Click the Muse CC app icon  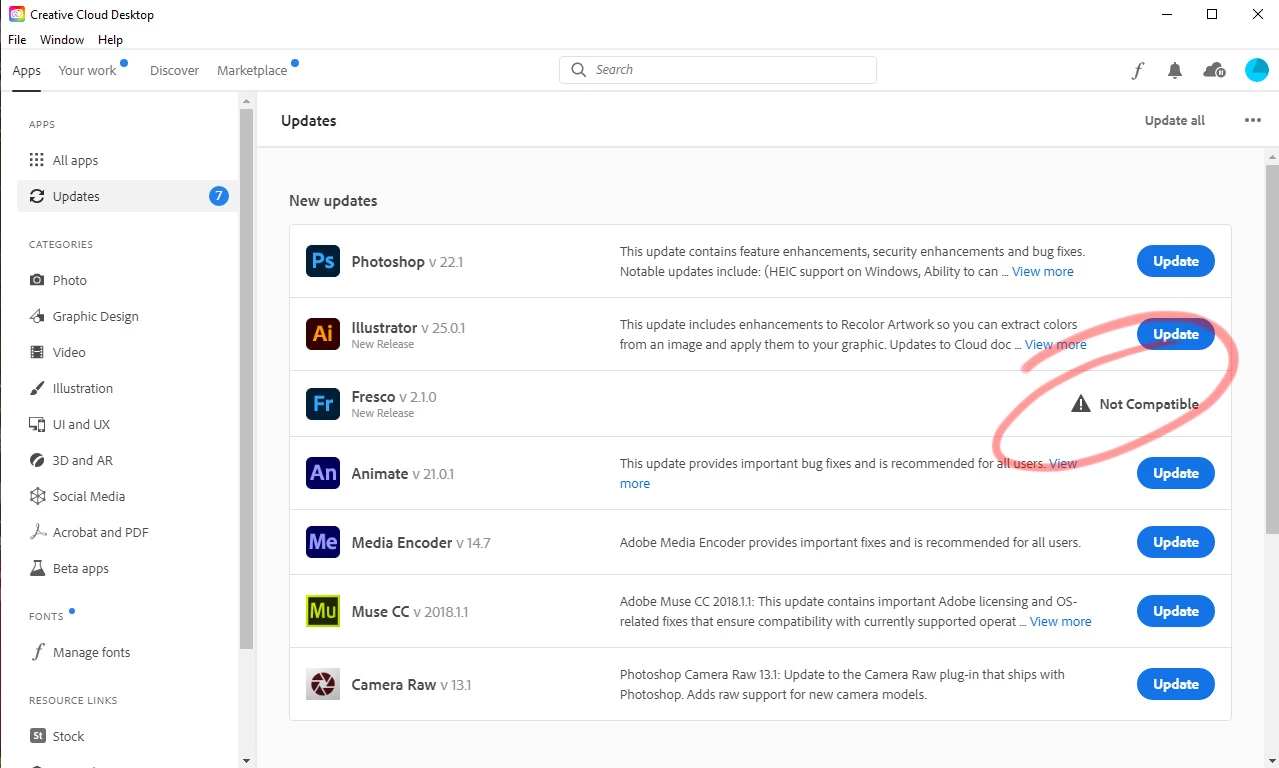[323, 611]
